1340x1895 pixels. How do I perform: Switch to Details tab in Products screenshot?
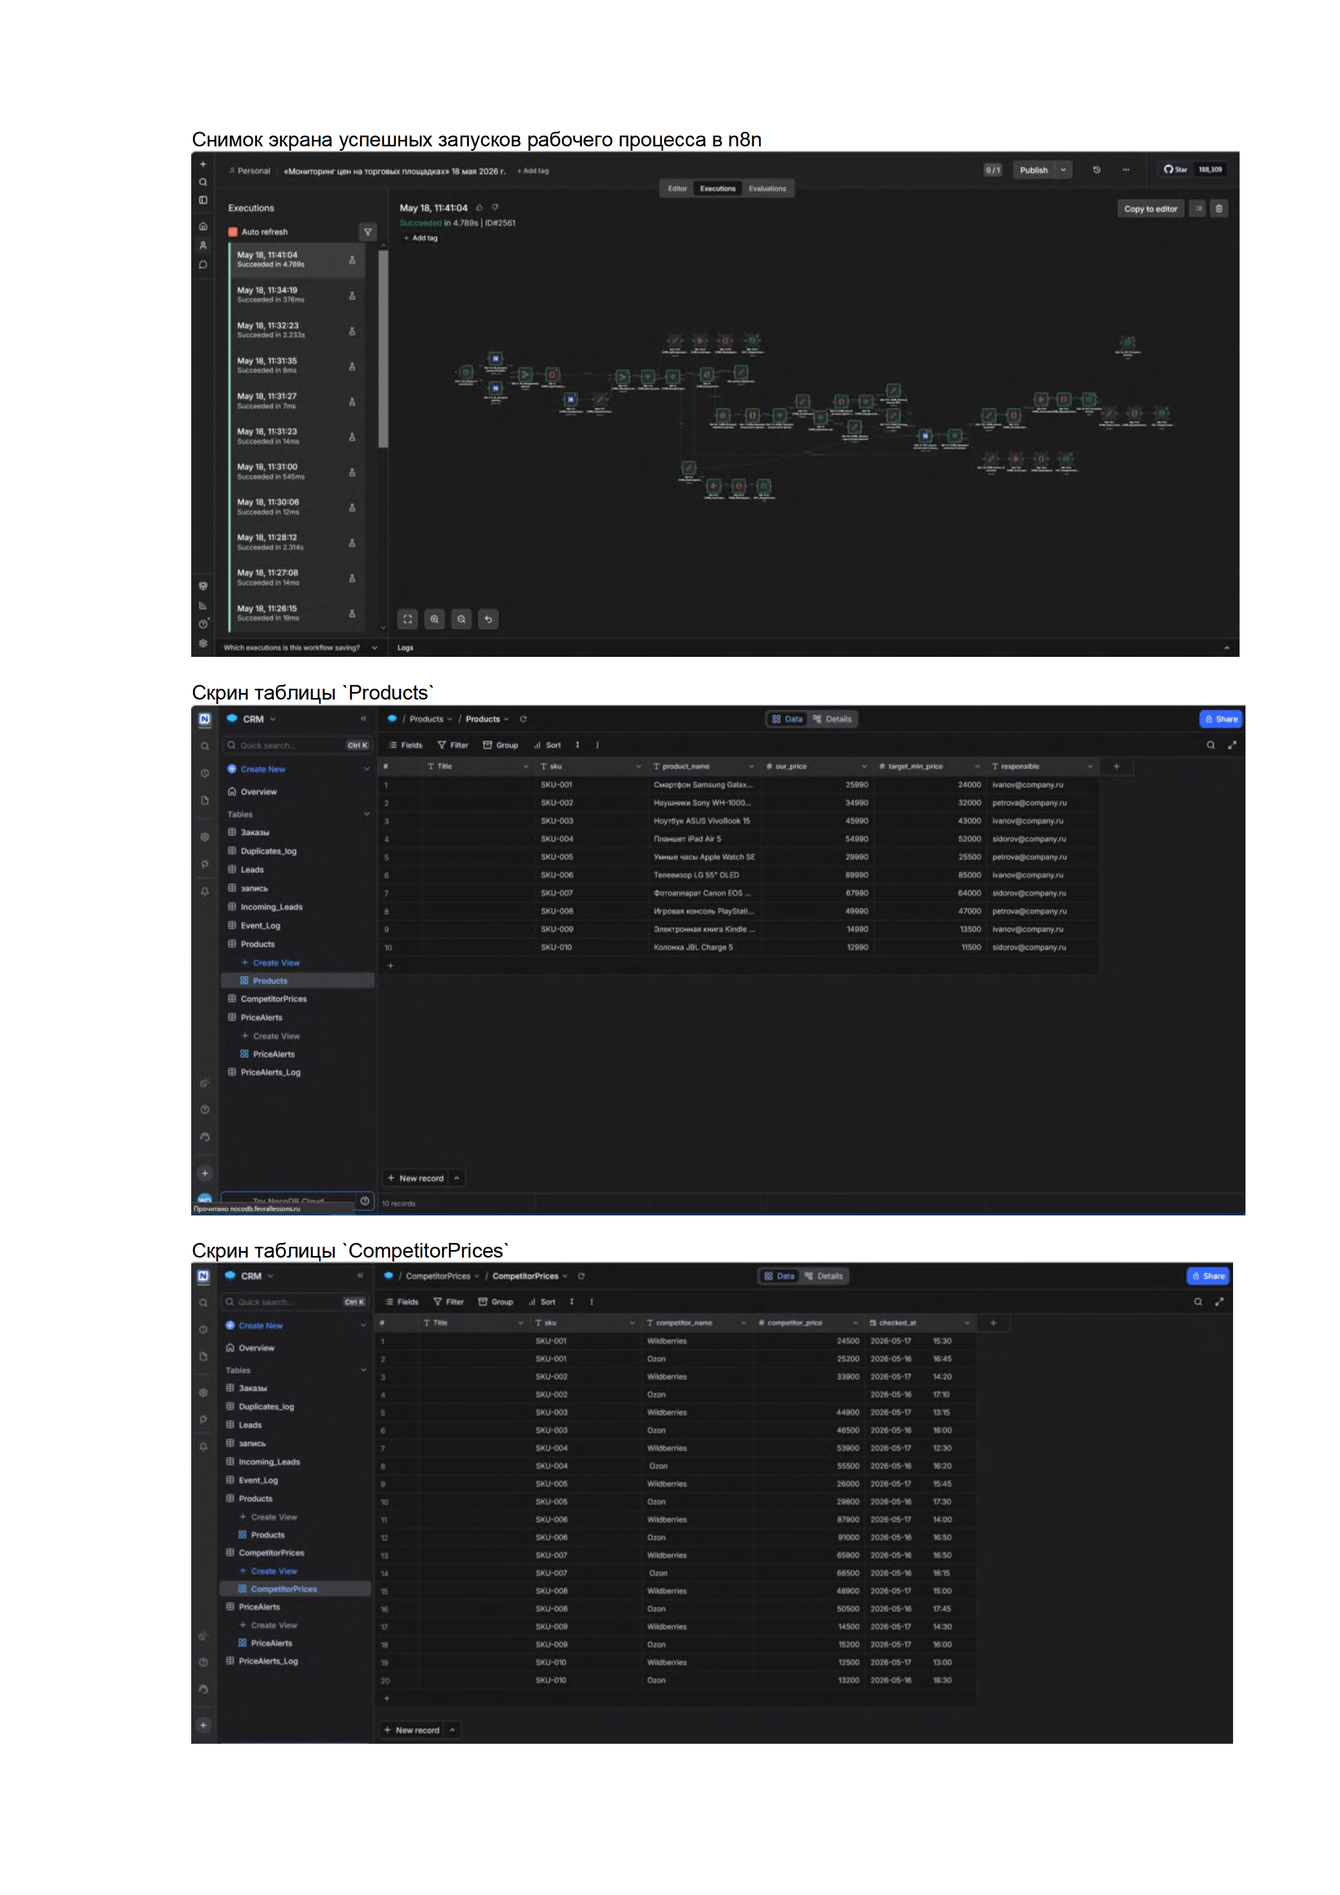pyautogui.click(x=833, y=719)
